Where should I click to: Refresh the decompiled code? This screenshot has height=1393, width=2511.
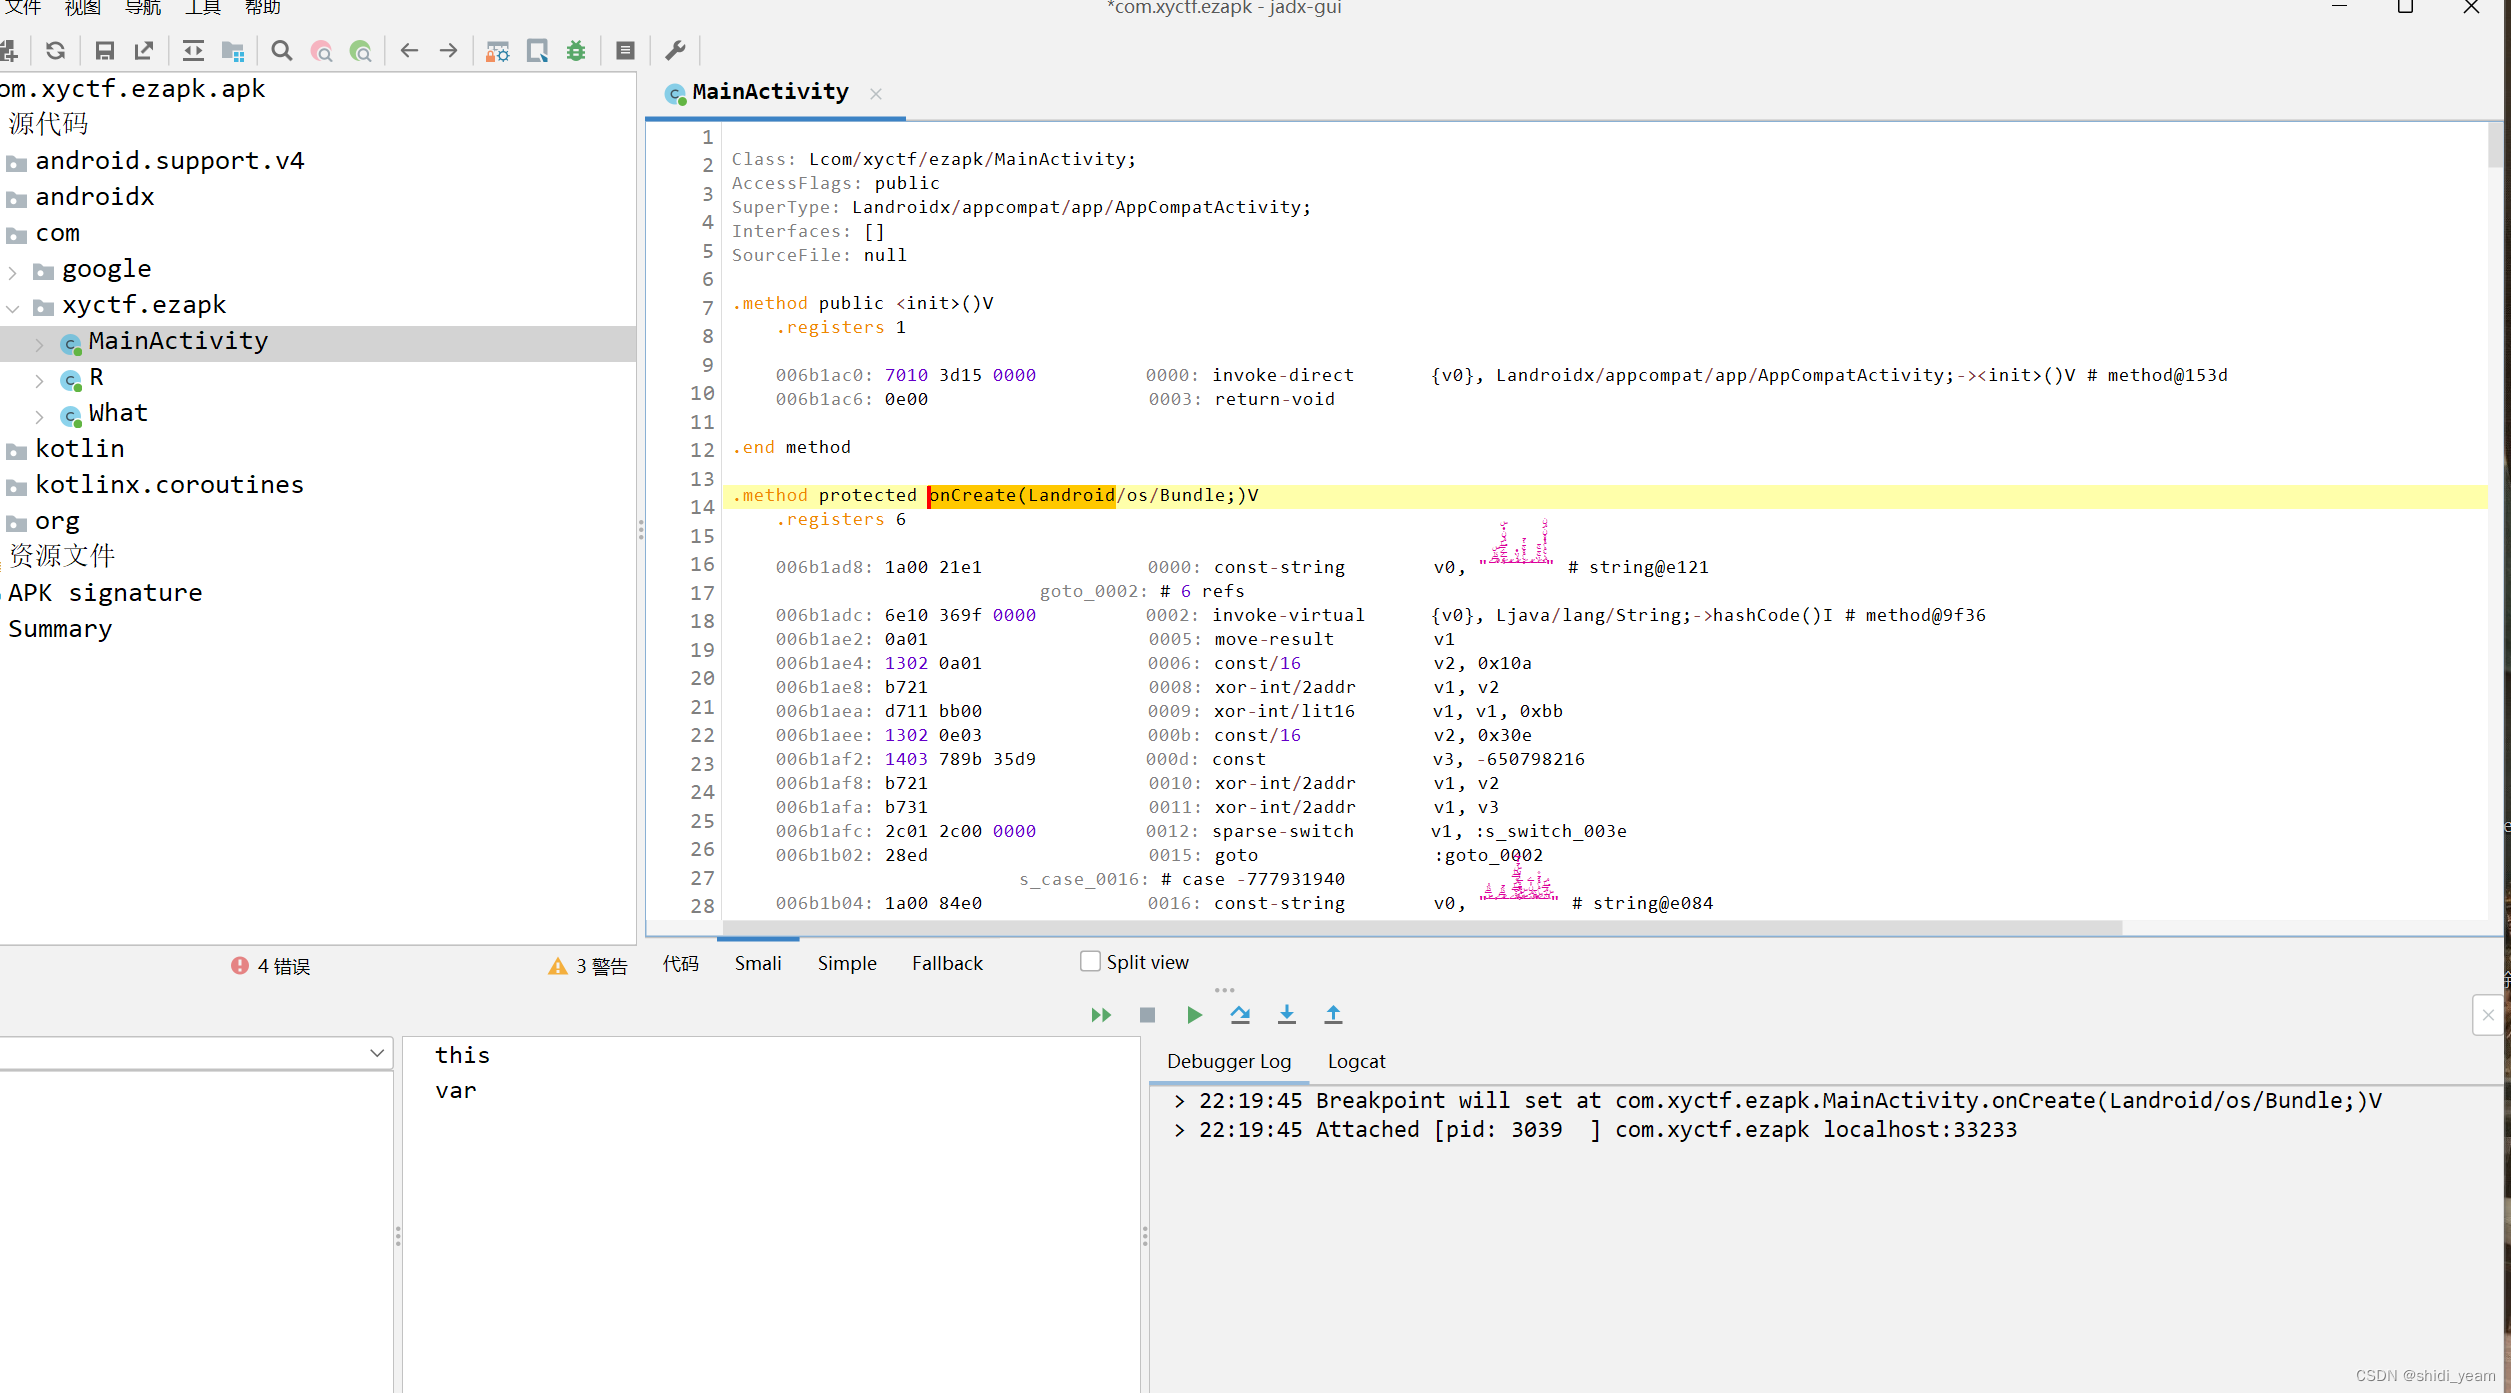pyautogui.click(x=56, y=50)
